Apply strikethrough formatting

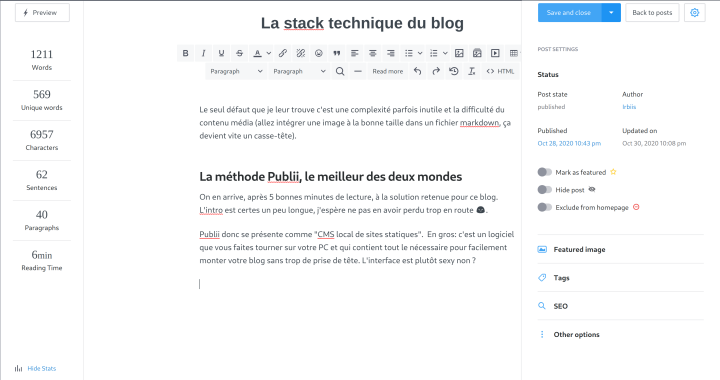coord(239,53)
